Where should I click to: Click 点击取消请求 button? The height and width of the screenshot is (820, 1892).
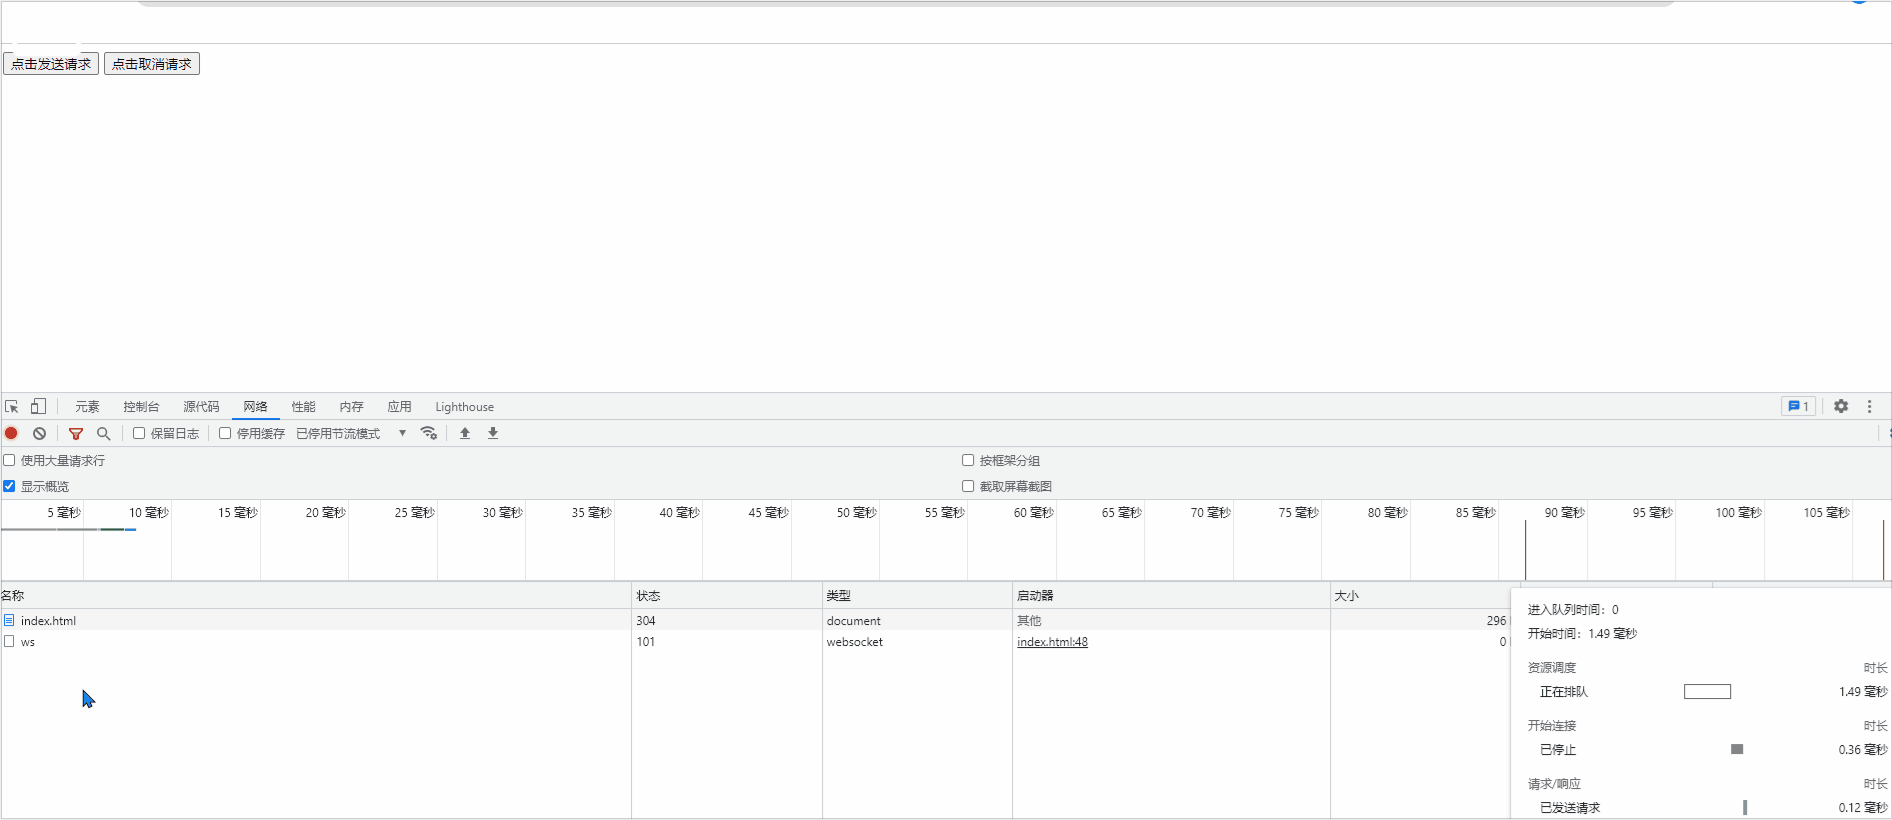(152, 64)
